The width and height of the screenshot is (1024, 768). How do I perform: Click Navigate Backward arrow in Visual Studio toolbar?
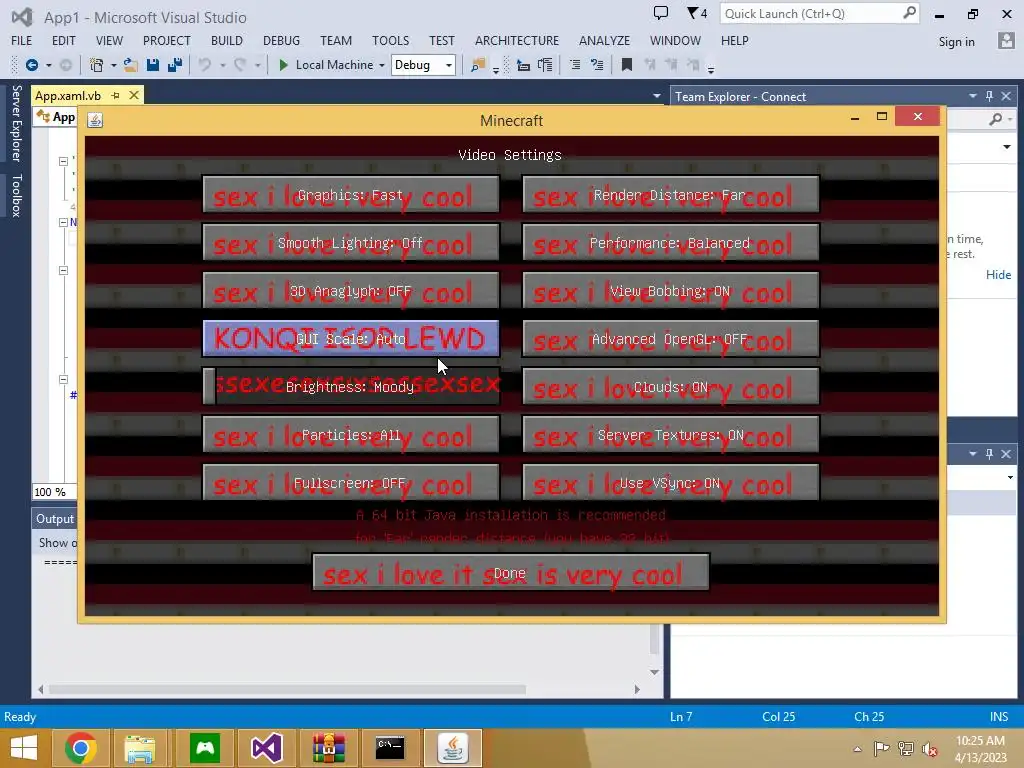tap(31, 65)
